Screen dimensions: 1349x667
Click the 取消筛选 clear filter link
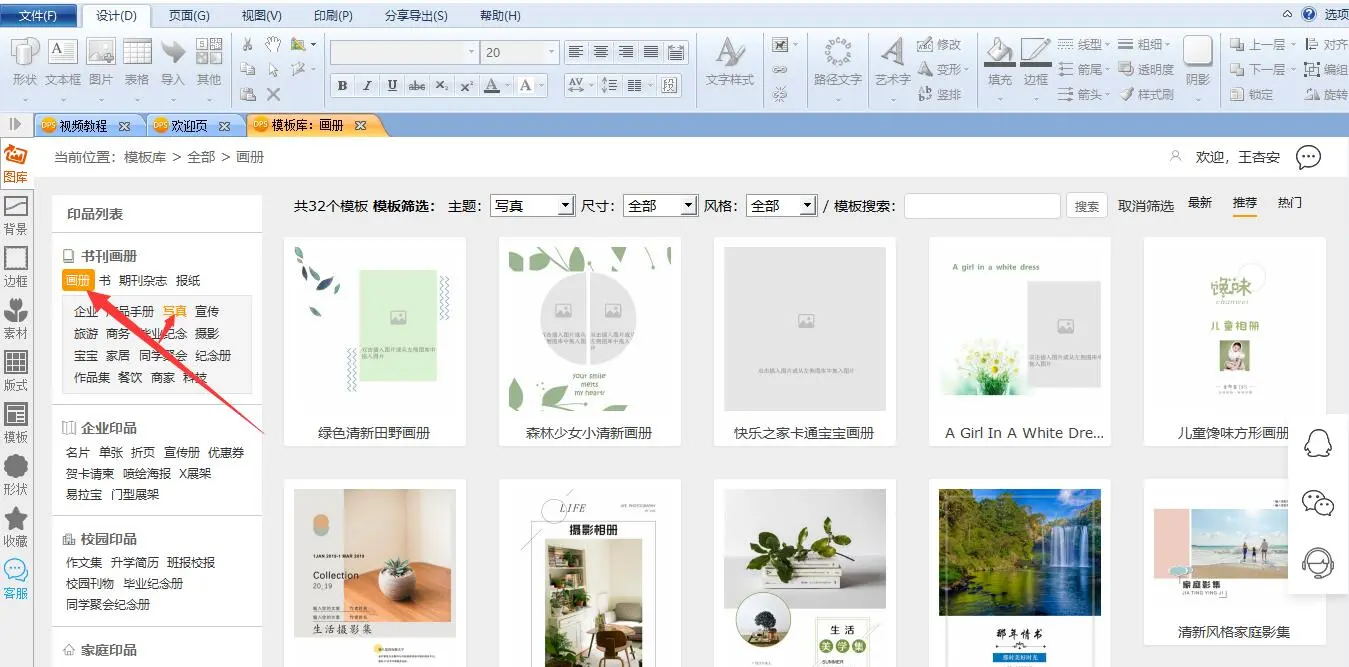tap(1145, 206)
